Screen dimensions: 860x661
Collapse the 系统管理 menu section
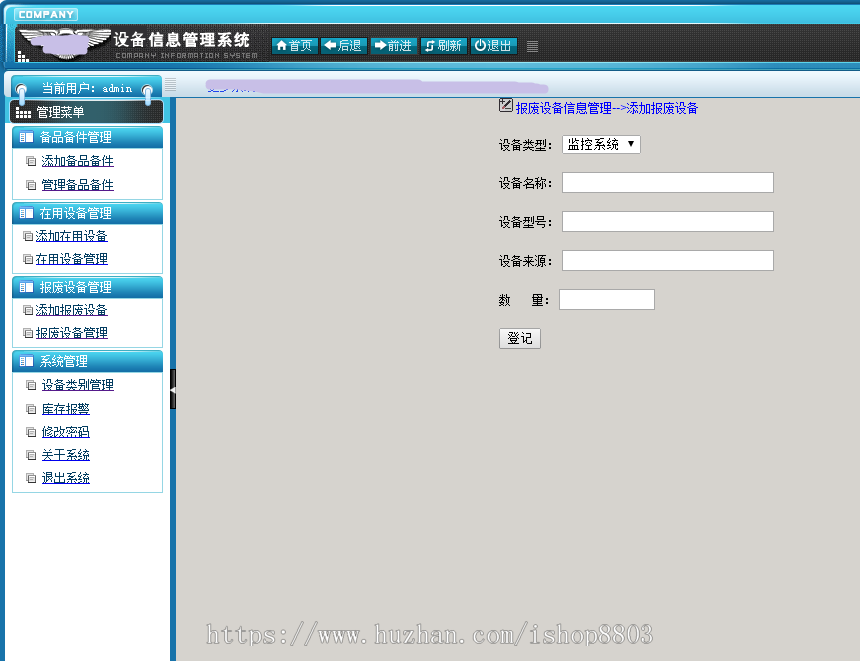(87, 361)
